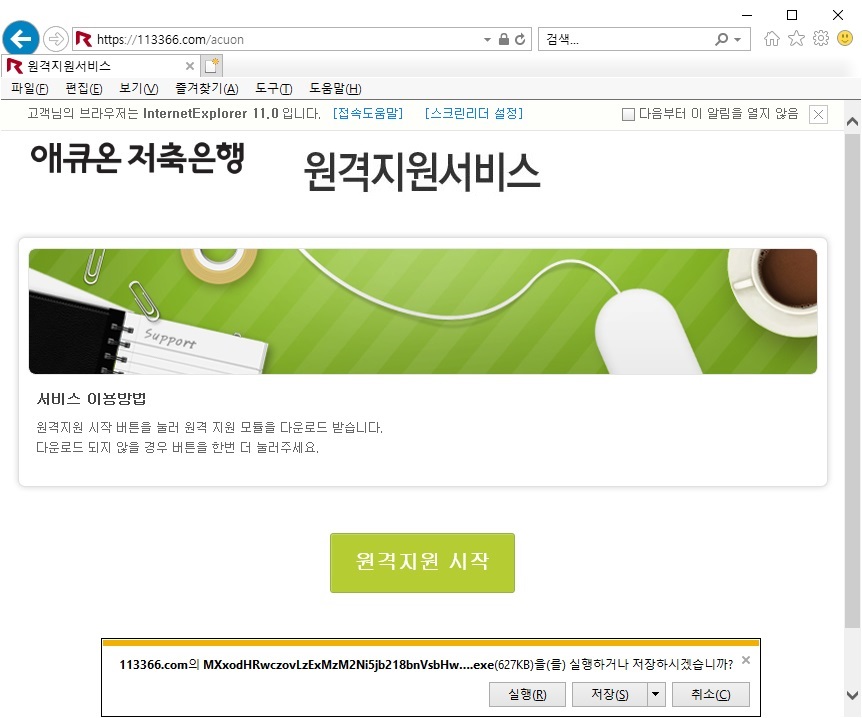Click the red R site icon in address bar

(84, 39)
